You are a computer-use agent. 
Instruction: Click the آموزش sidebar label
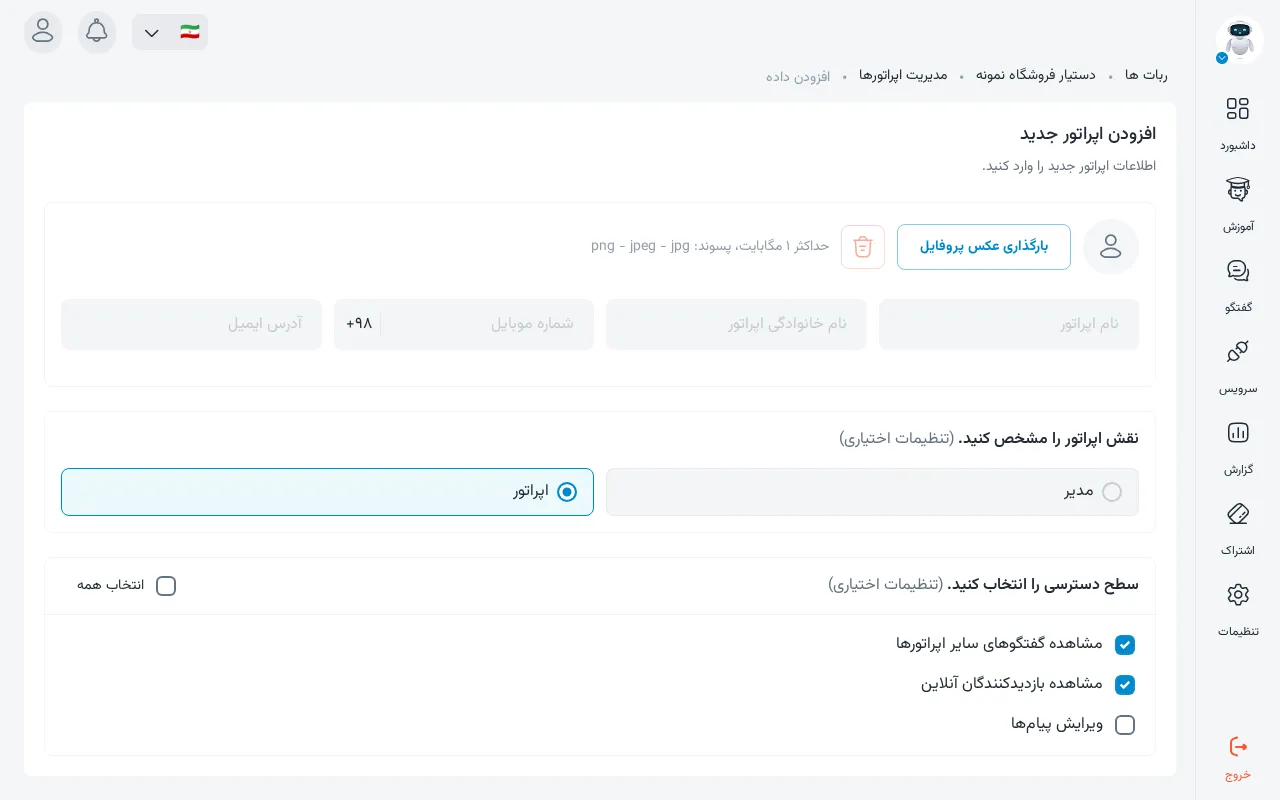coord(1238,226)
